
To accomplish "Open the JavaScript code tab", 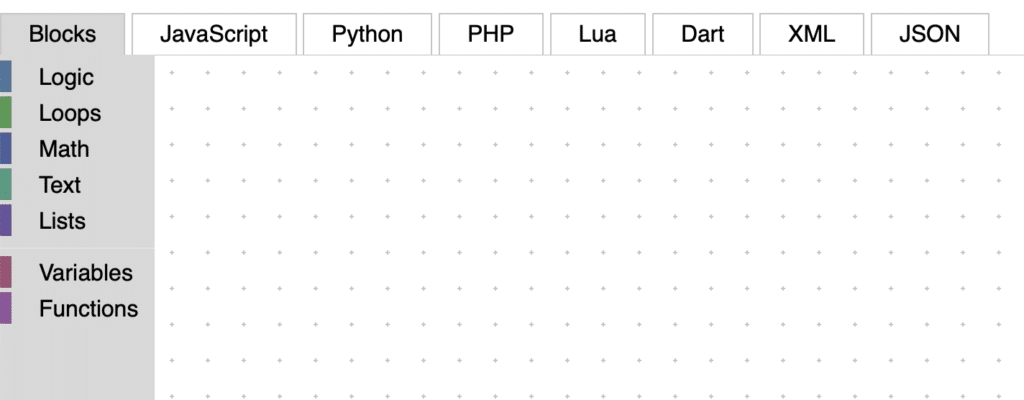I will [x=214, y=34].
